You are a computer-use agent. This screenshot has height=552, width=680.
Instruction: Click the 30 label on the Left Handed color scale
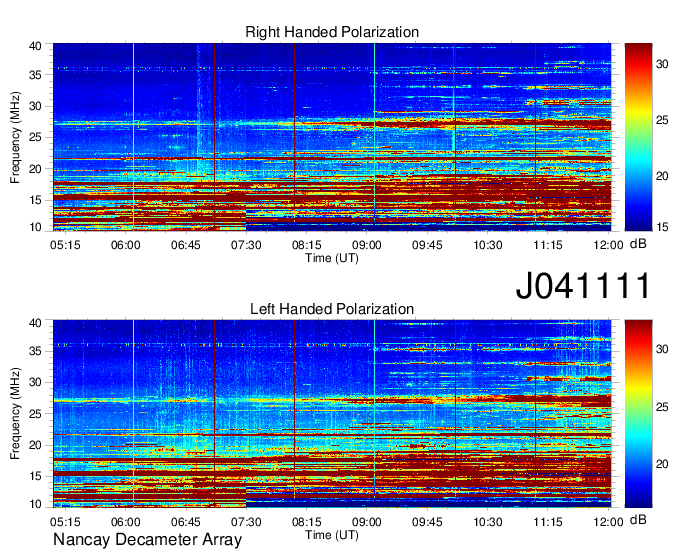pyautogui.click(x=662, y=349)
